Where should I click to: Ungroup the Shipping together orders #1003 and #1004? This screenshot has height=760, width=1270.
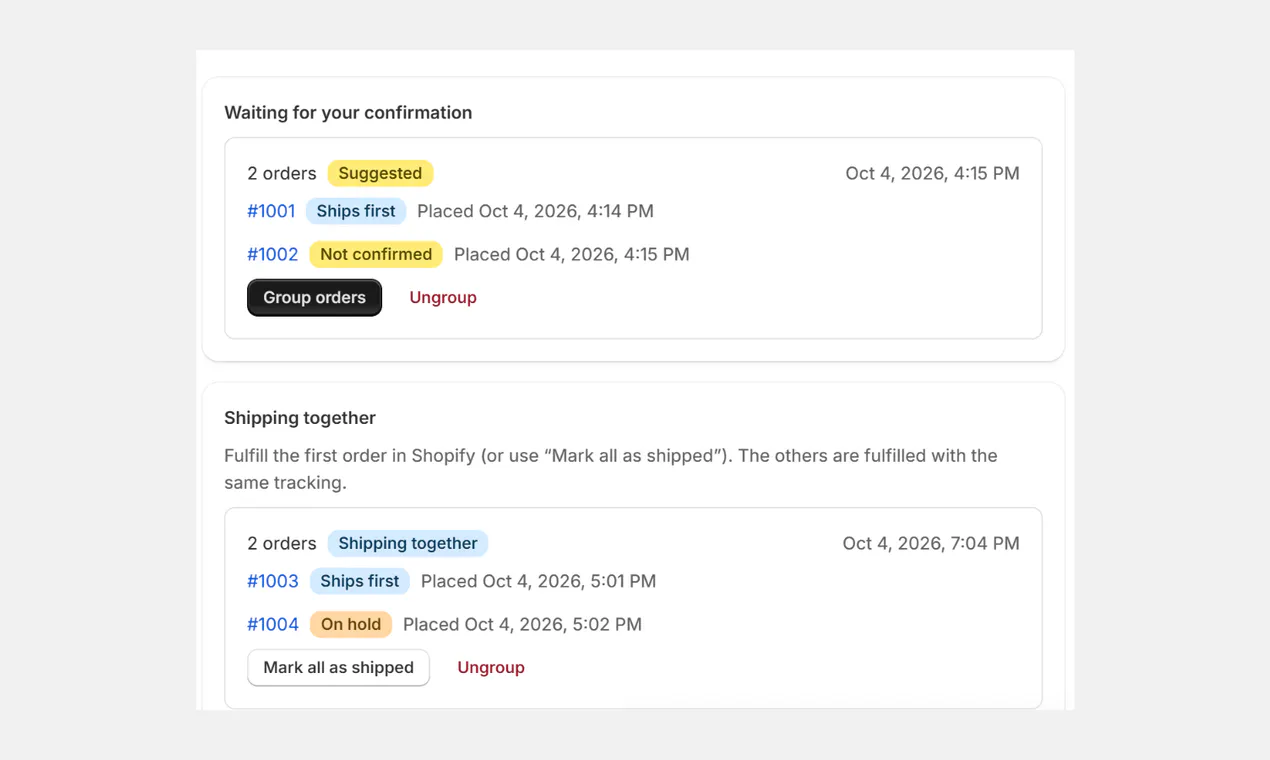491,667
